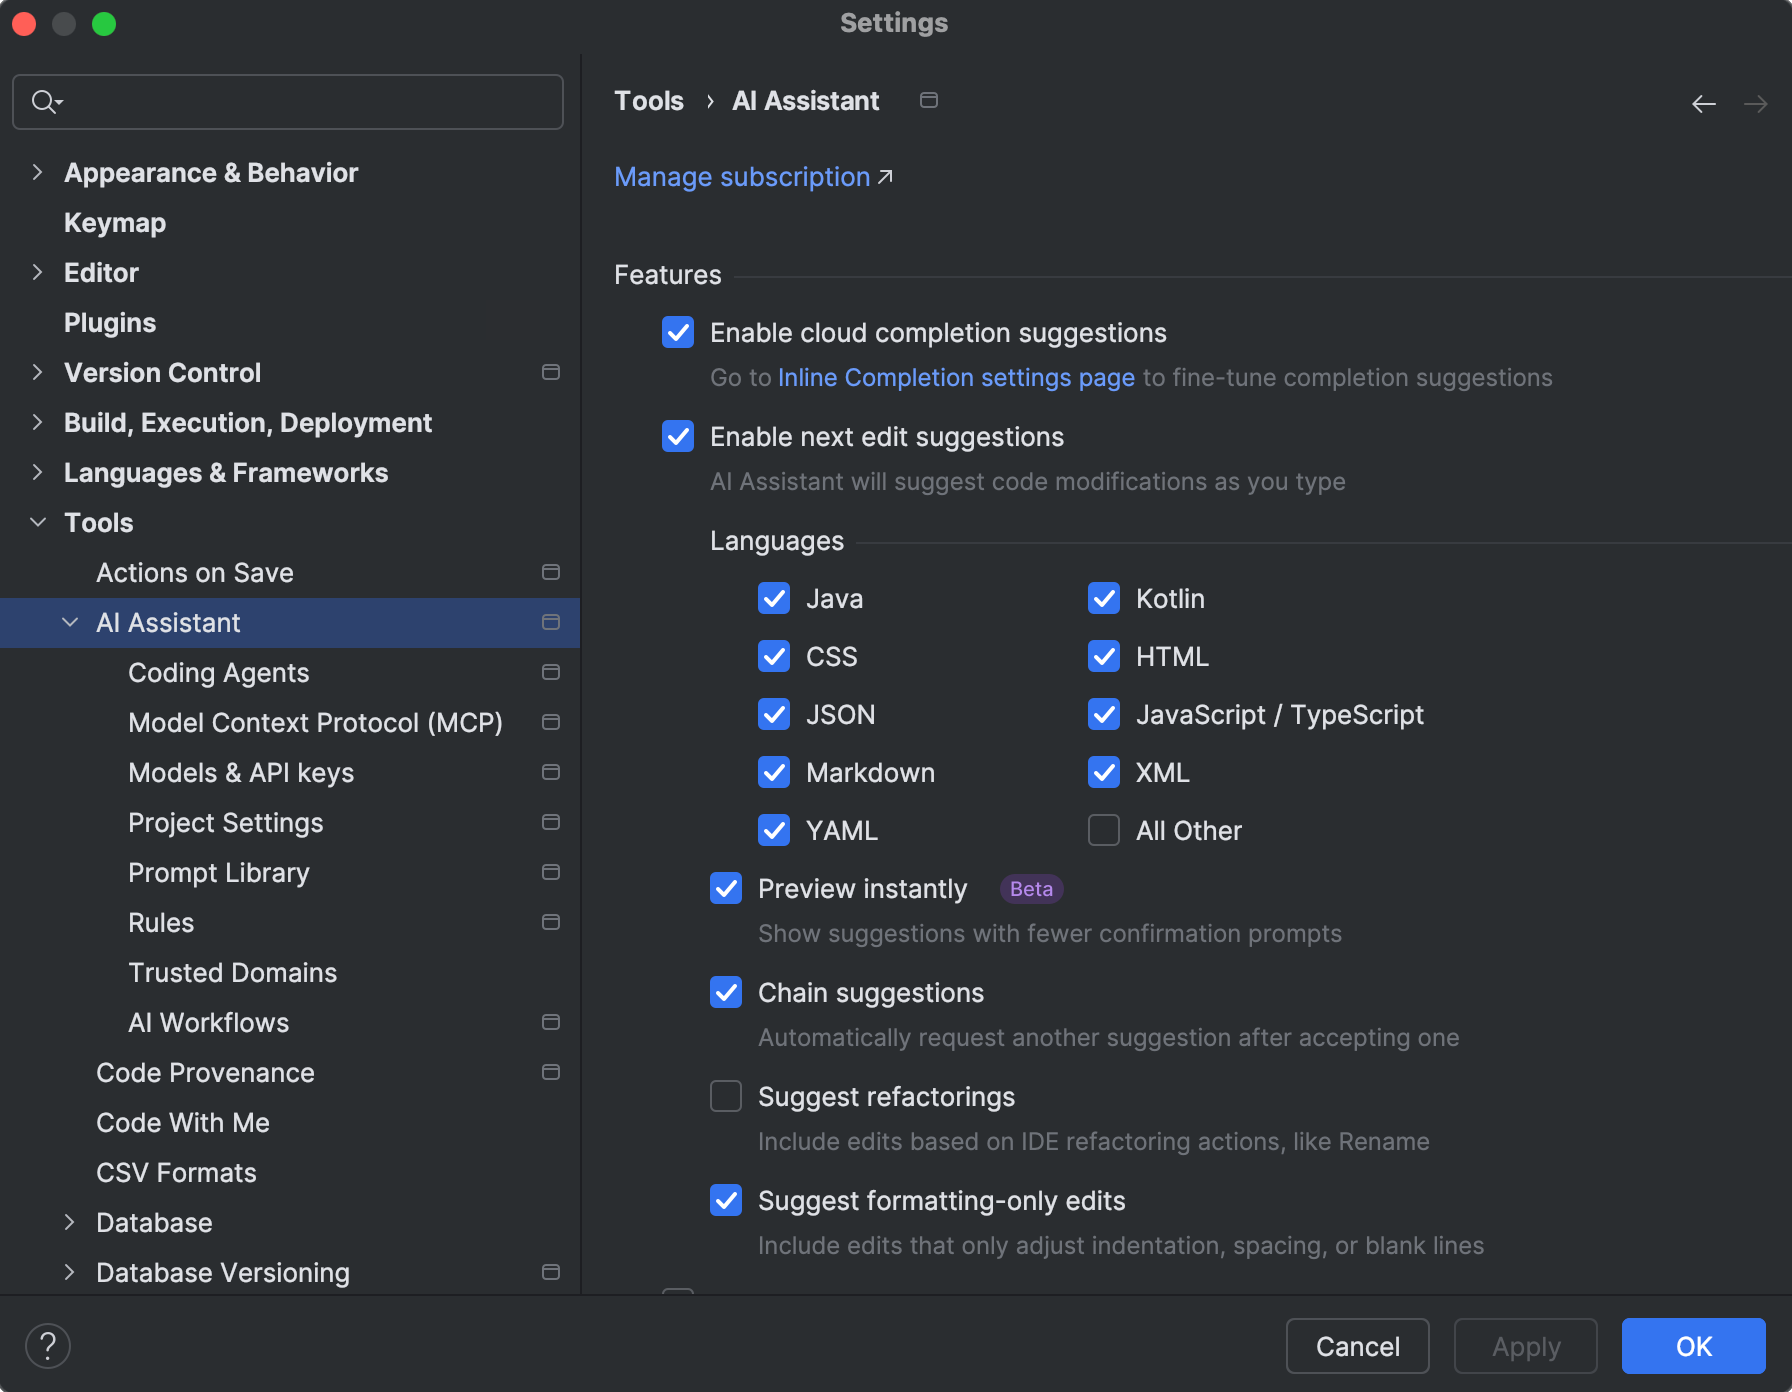Click the small icon next to Version Control

click(x=551, y=372)
